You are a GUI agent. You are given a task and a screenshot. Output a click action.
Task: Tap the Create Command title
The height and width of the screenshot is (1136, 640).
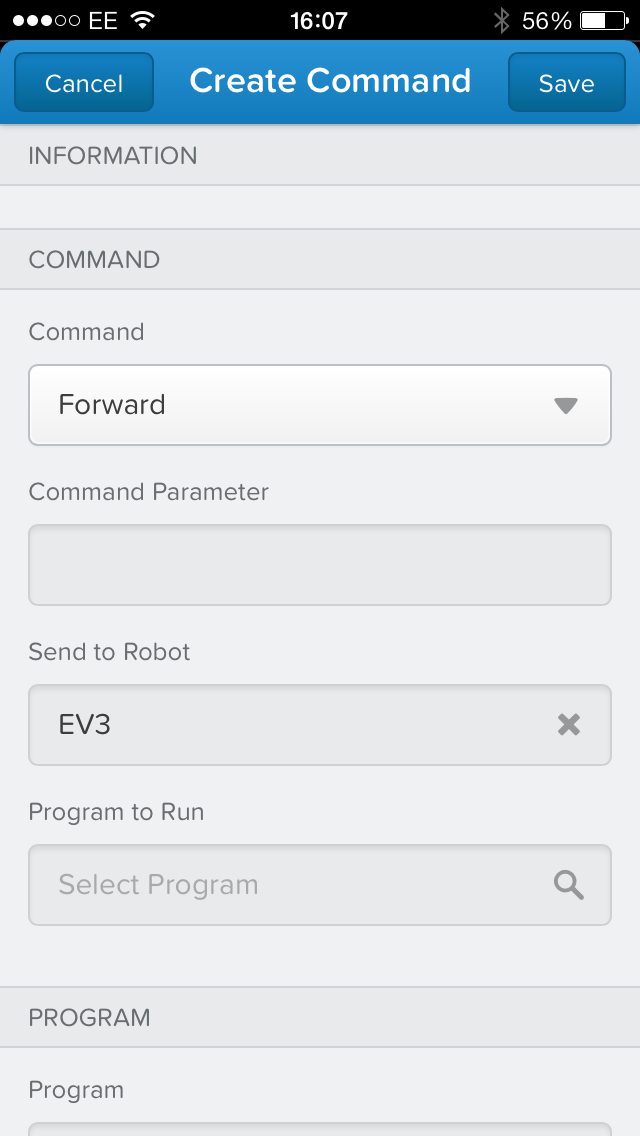[x=330, y=81]
